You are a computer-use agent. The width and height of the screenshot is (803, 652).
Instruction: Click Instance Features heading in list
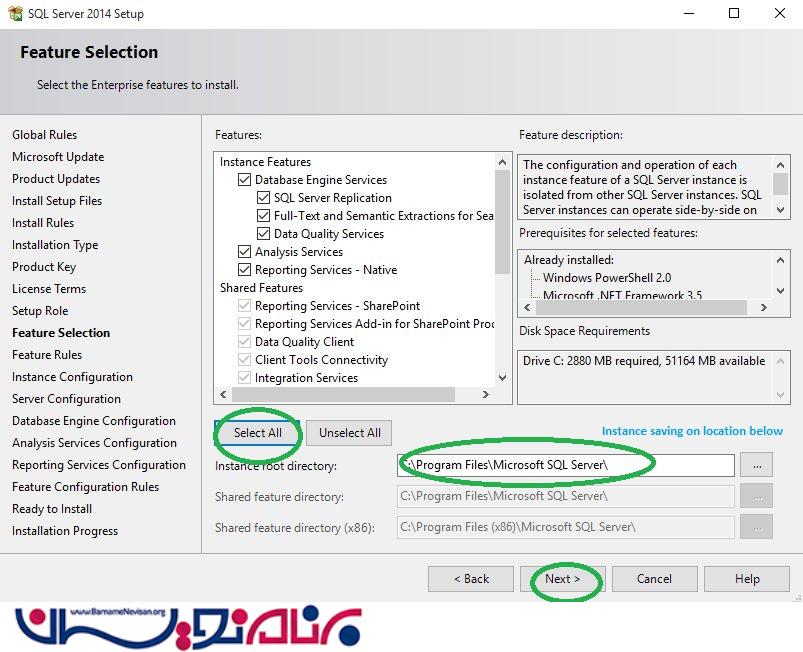tap(265, 162)
